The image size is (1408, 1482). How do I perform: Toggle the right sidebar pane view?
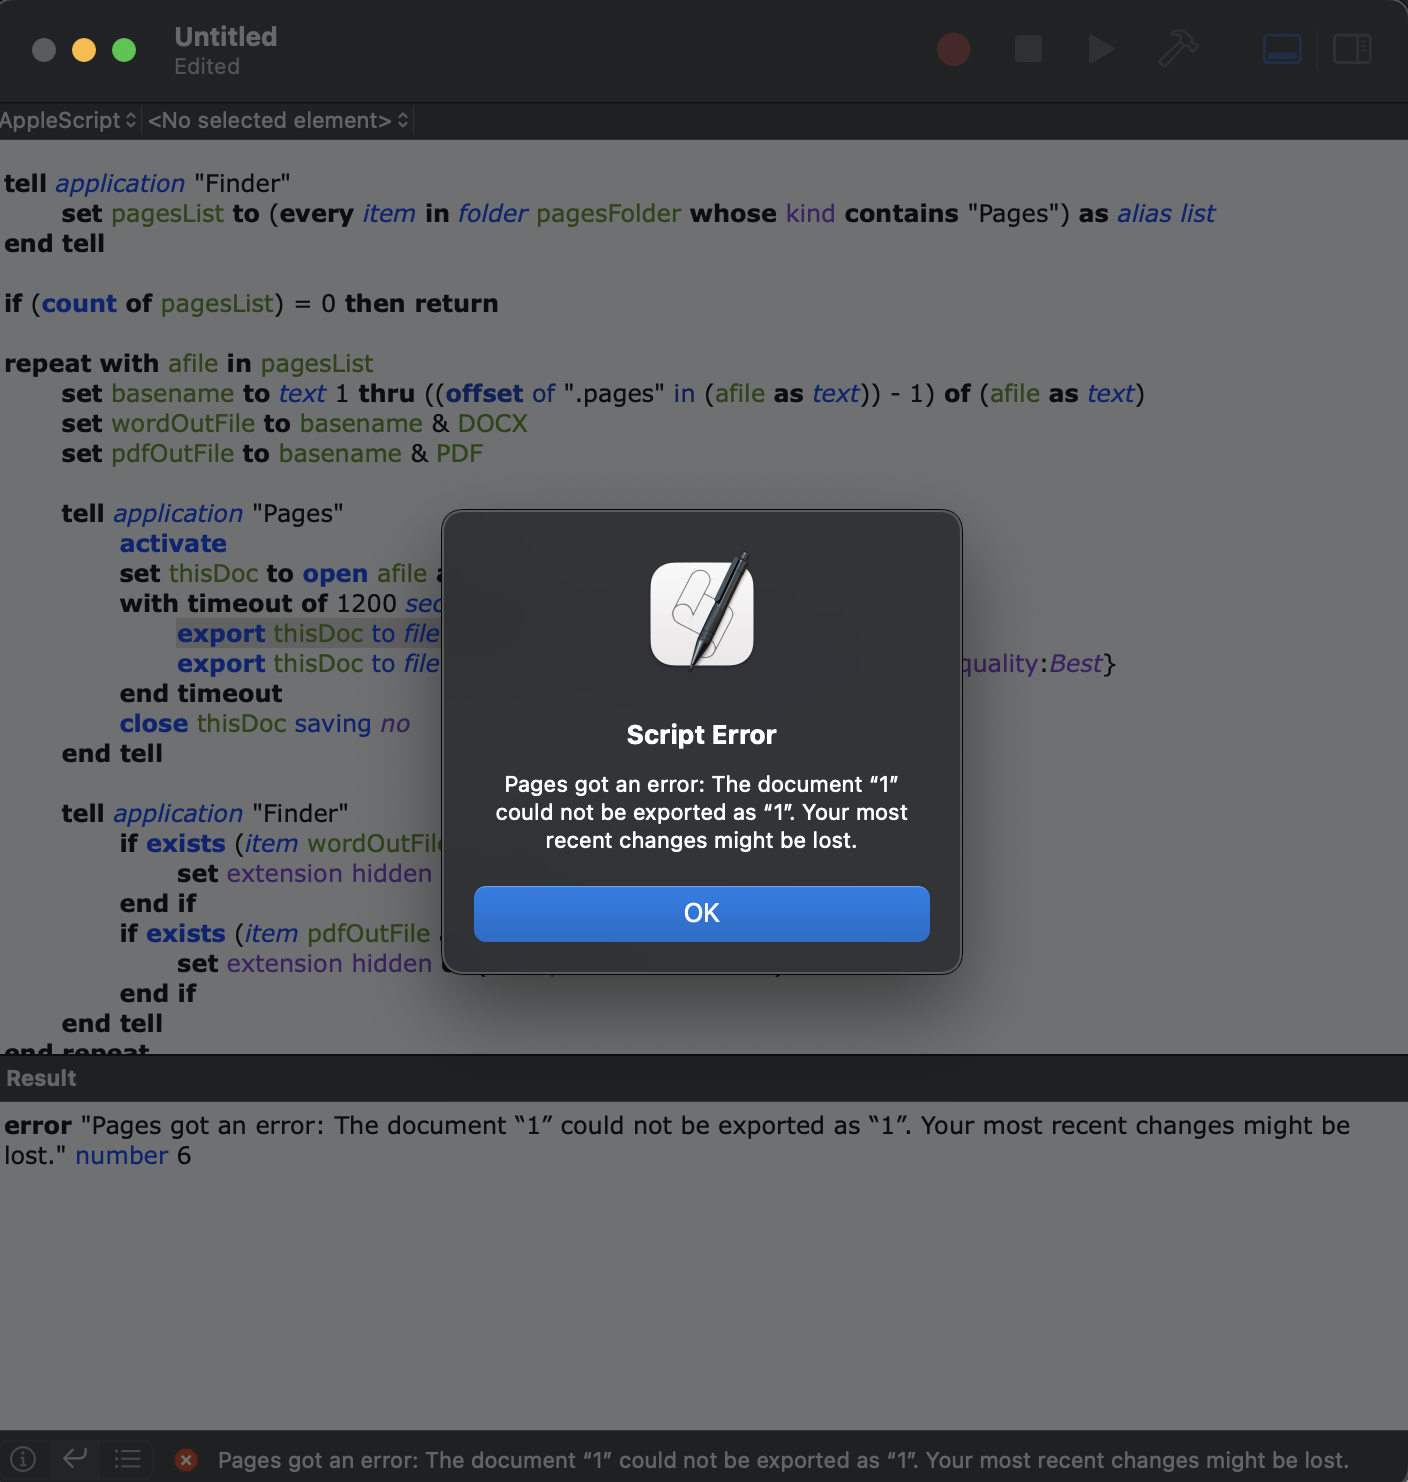tap(1352, 49)
